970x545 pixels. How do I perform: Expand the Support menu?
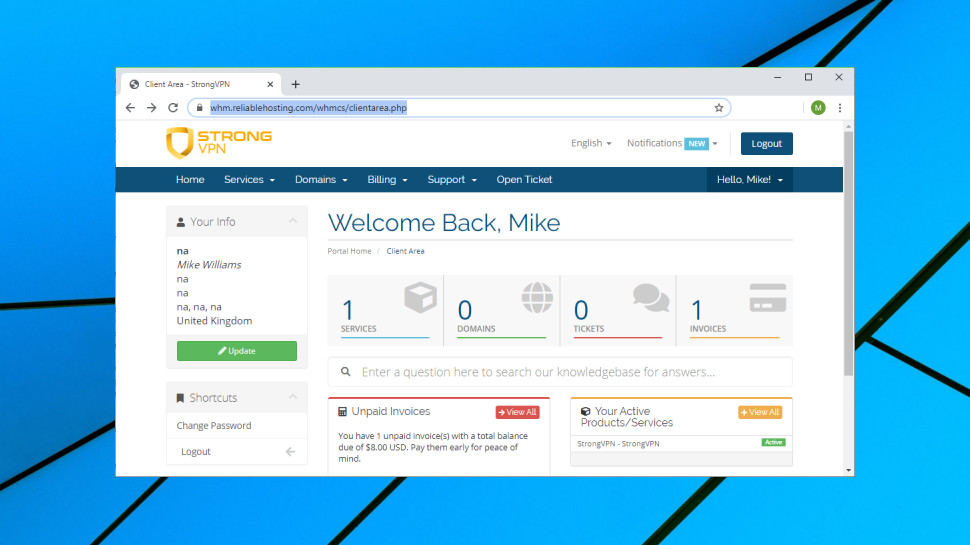(x=452, y=179)
